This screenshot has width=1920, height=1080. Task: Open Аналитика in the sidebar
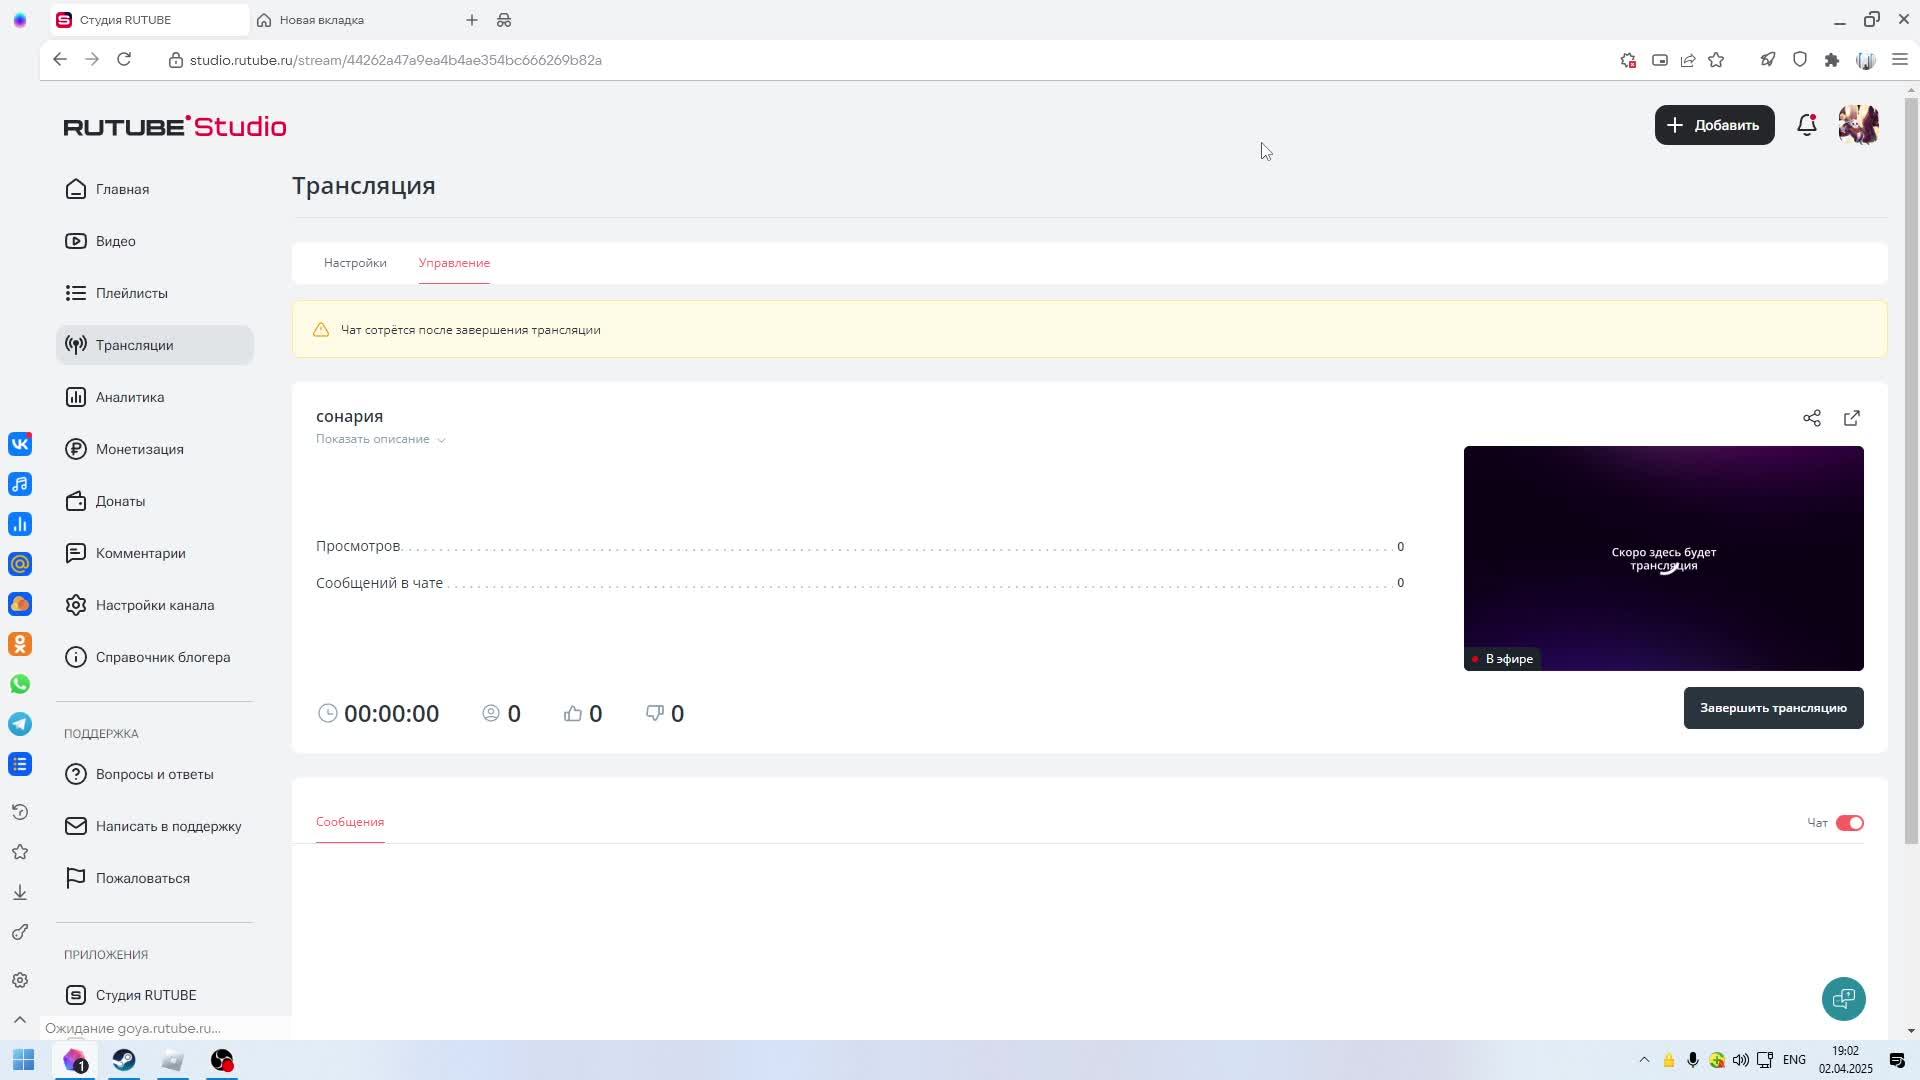coord(130,397)
